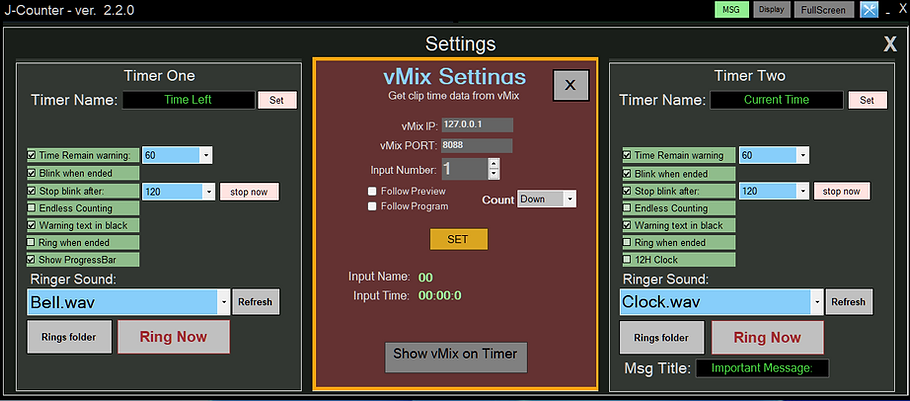Toggle Timer One Warning text in black
Viewport: 910px width, 401px height.
pyautogui.click(x=31, y=225)
